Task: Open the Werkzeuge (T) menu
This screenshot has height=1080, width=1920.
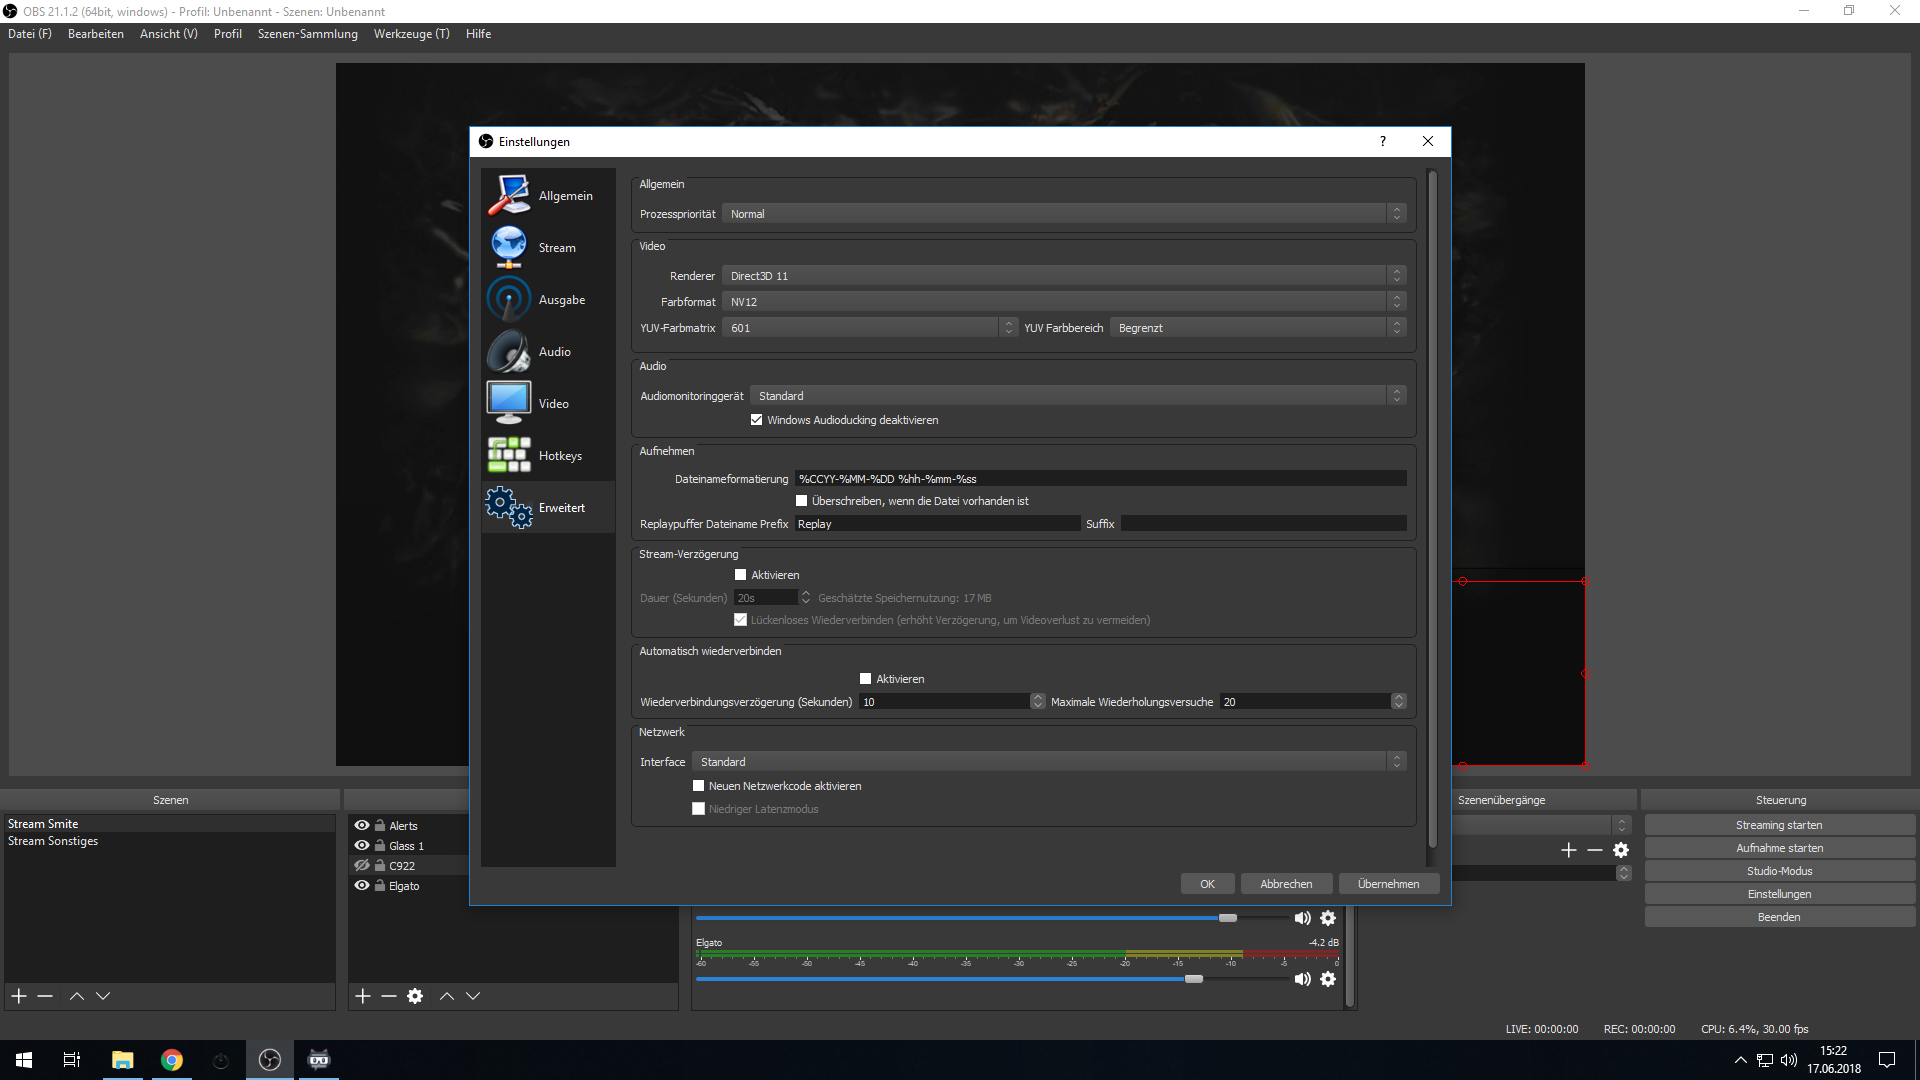Action: 411,34
